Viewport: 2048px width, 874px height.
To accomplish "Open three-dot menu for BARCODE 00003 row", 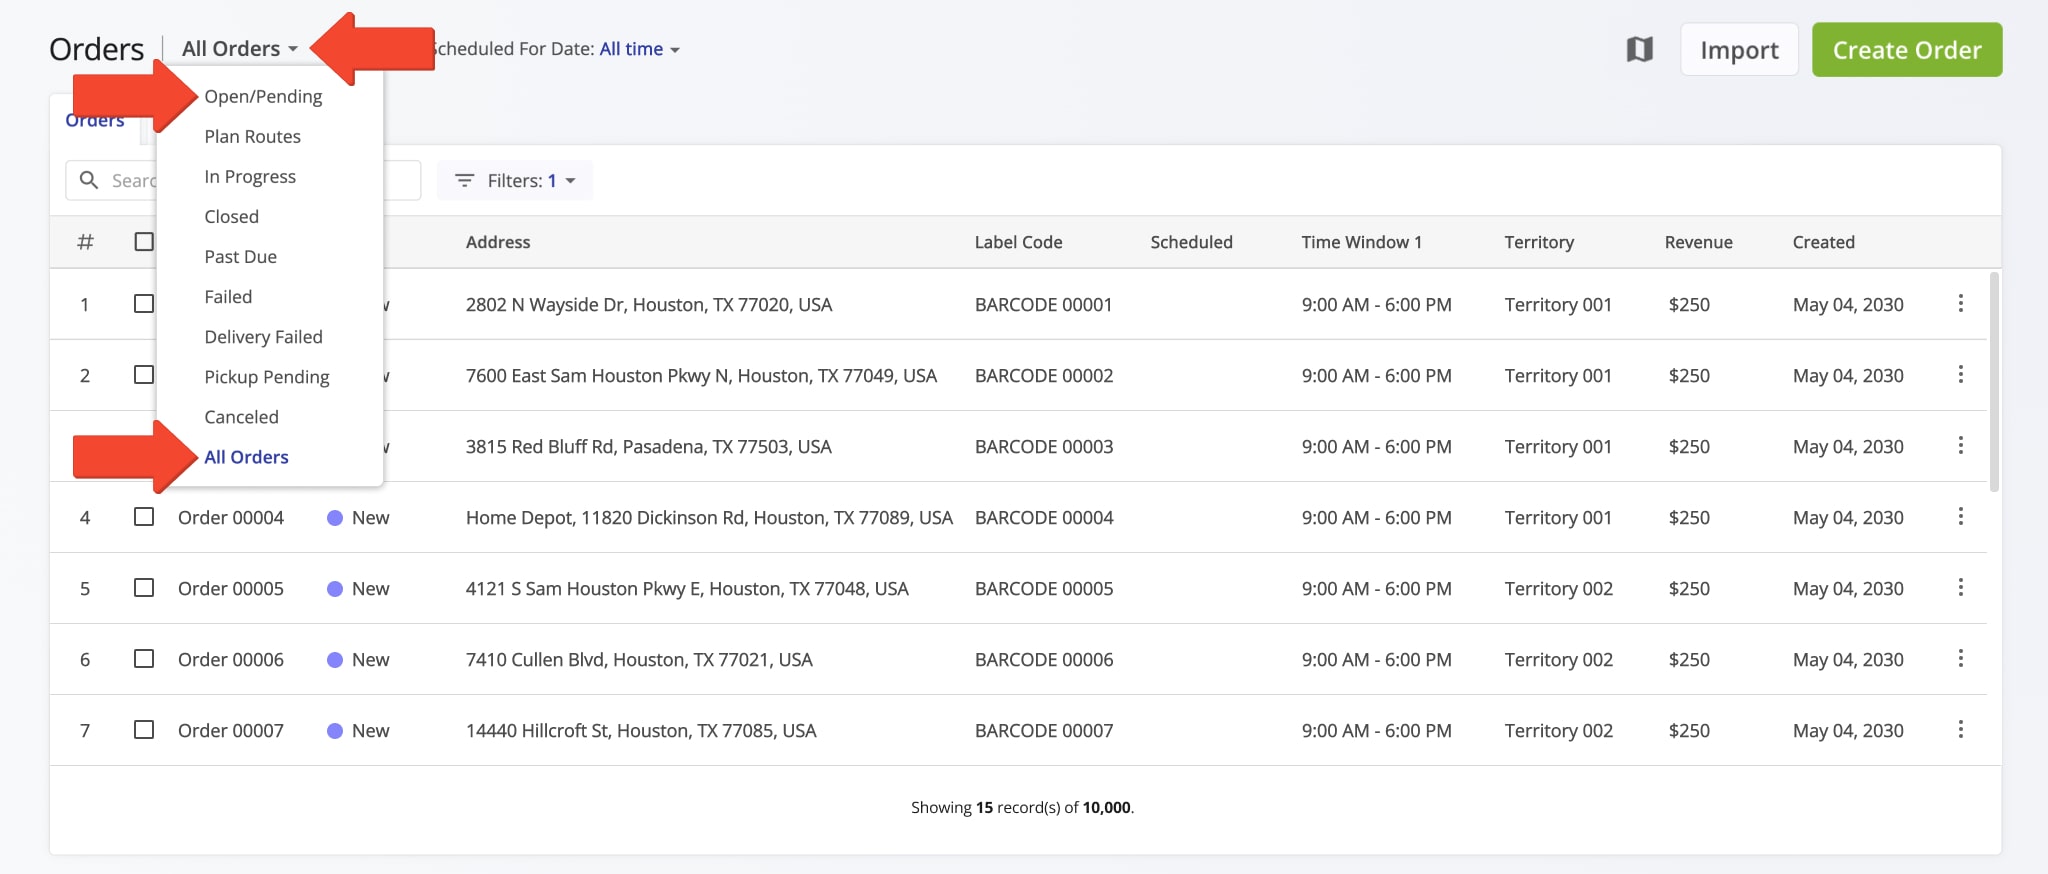I will (1960, 445).
